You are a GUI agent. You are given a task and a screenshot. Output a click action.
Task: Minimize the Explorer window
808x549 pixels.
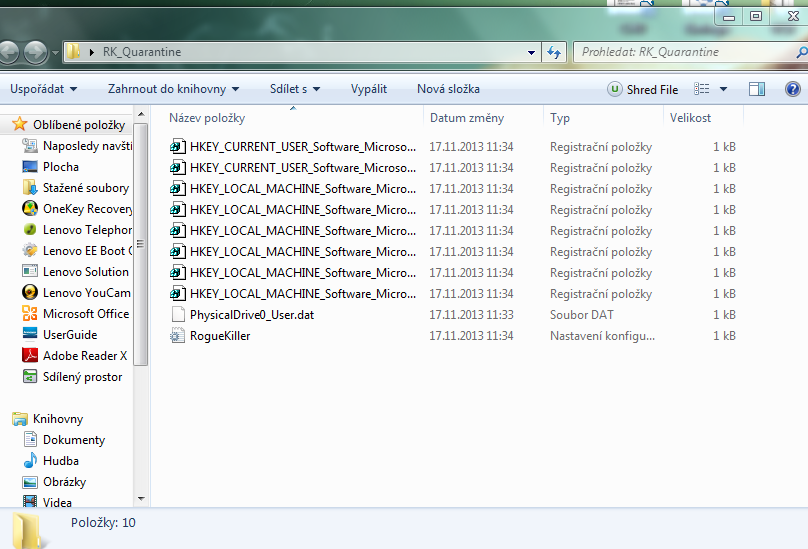click(x=729, y=16)
